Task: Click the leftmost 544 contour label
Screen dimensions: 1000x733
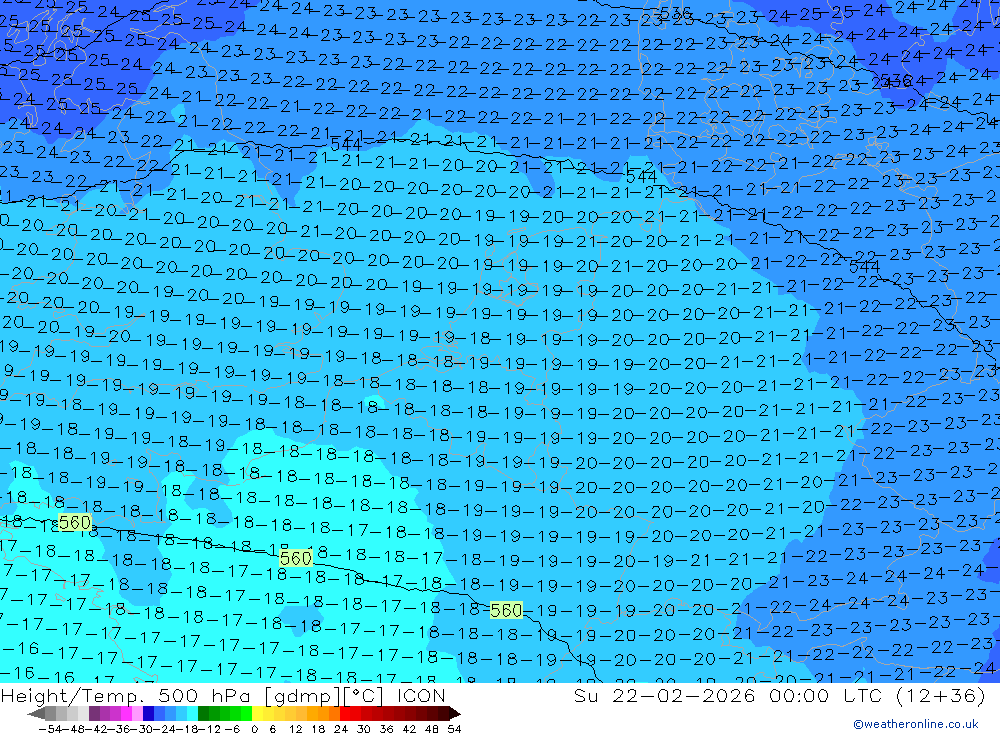Action: tap(346, 145)
